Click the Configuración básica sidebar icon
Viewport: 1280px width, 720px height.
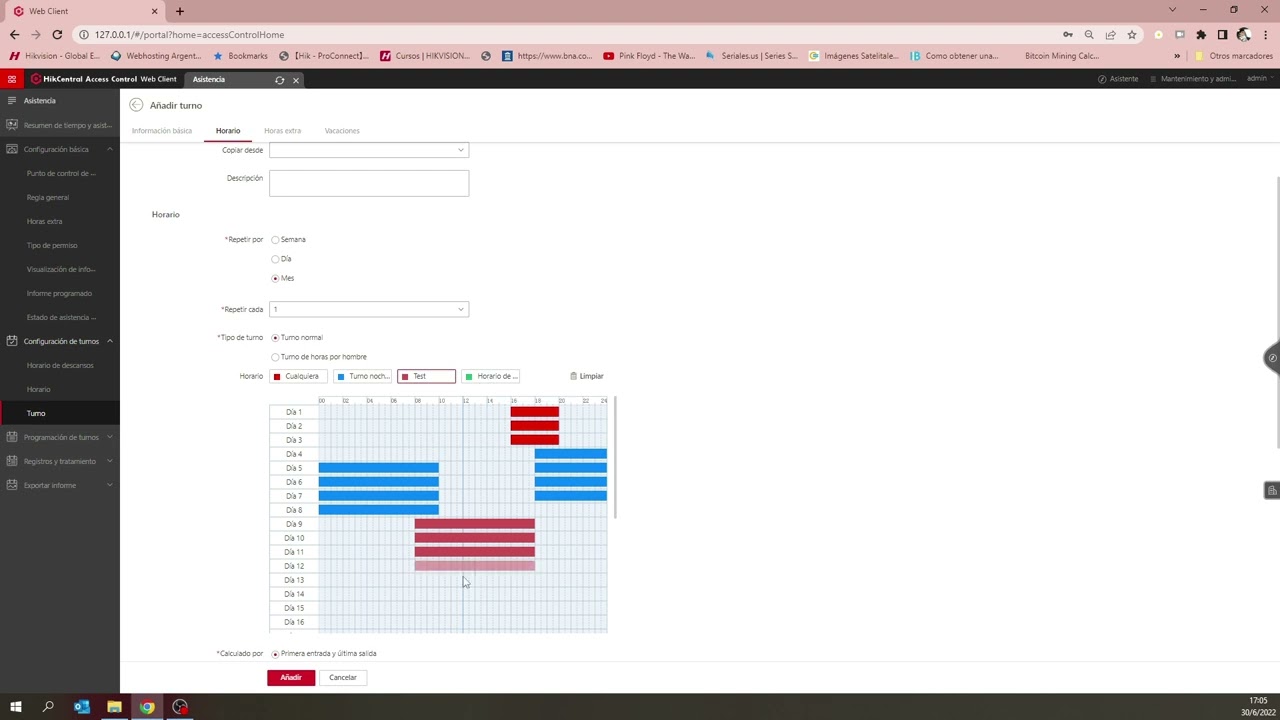[12, 149]
